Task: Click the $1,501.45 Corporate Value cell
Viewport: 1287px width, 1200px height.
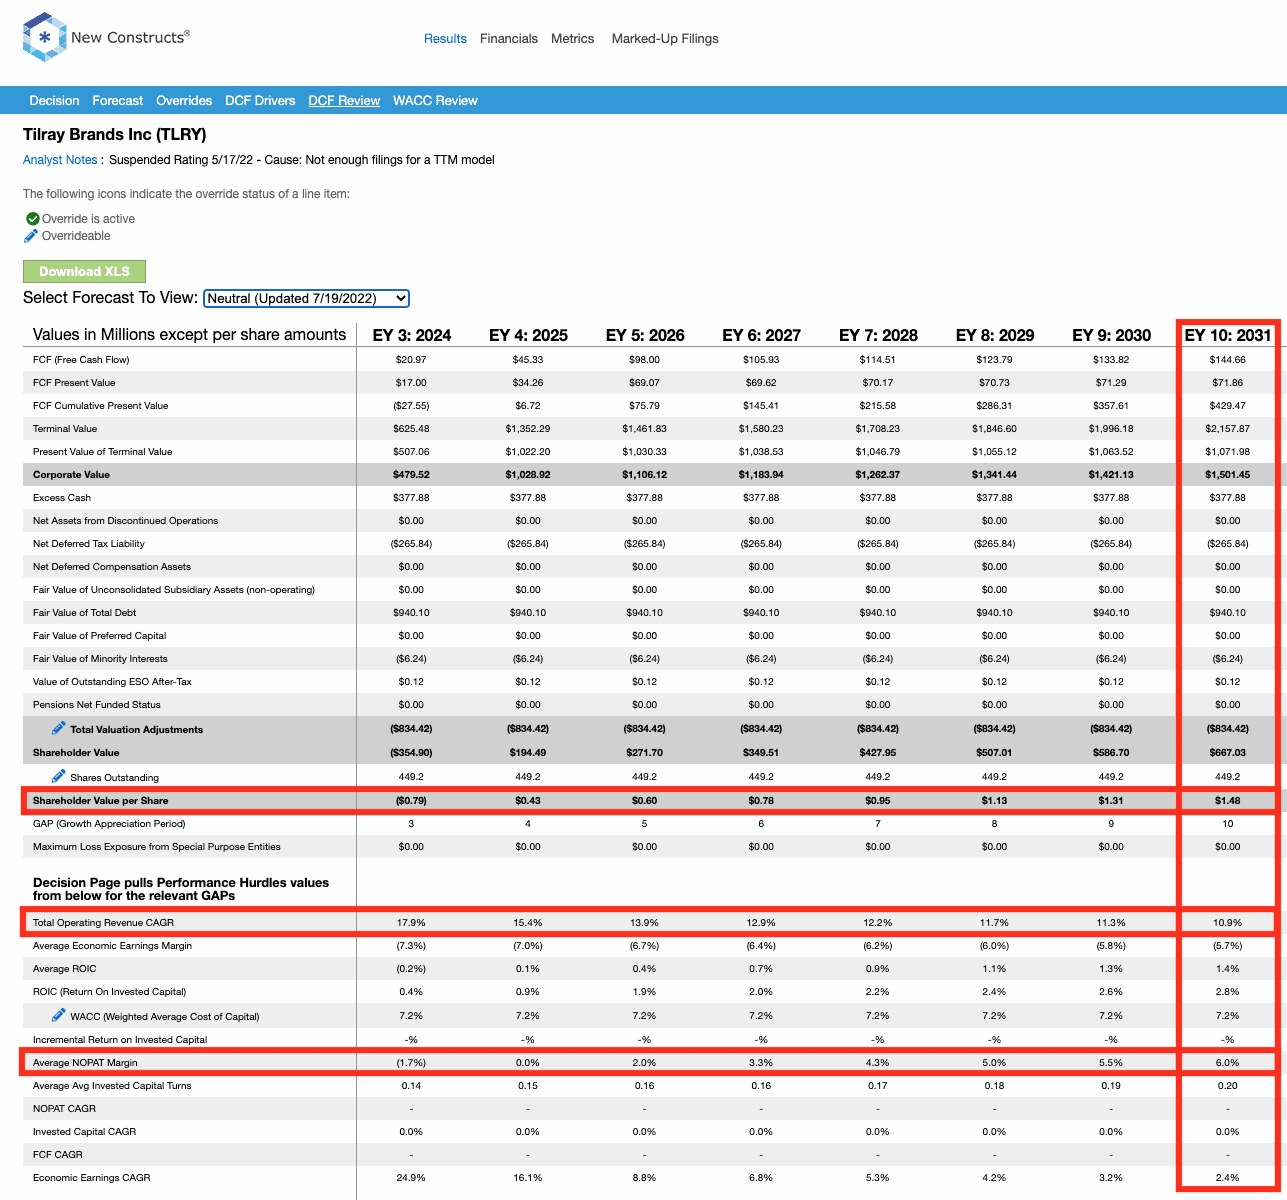Action: tap(1228, 475)
